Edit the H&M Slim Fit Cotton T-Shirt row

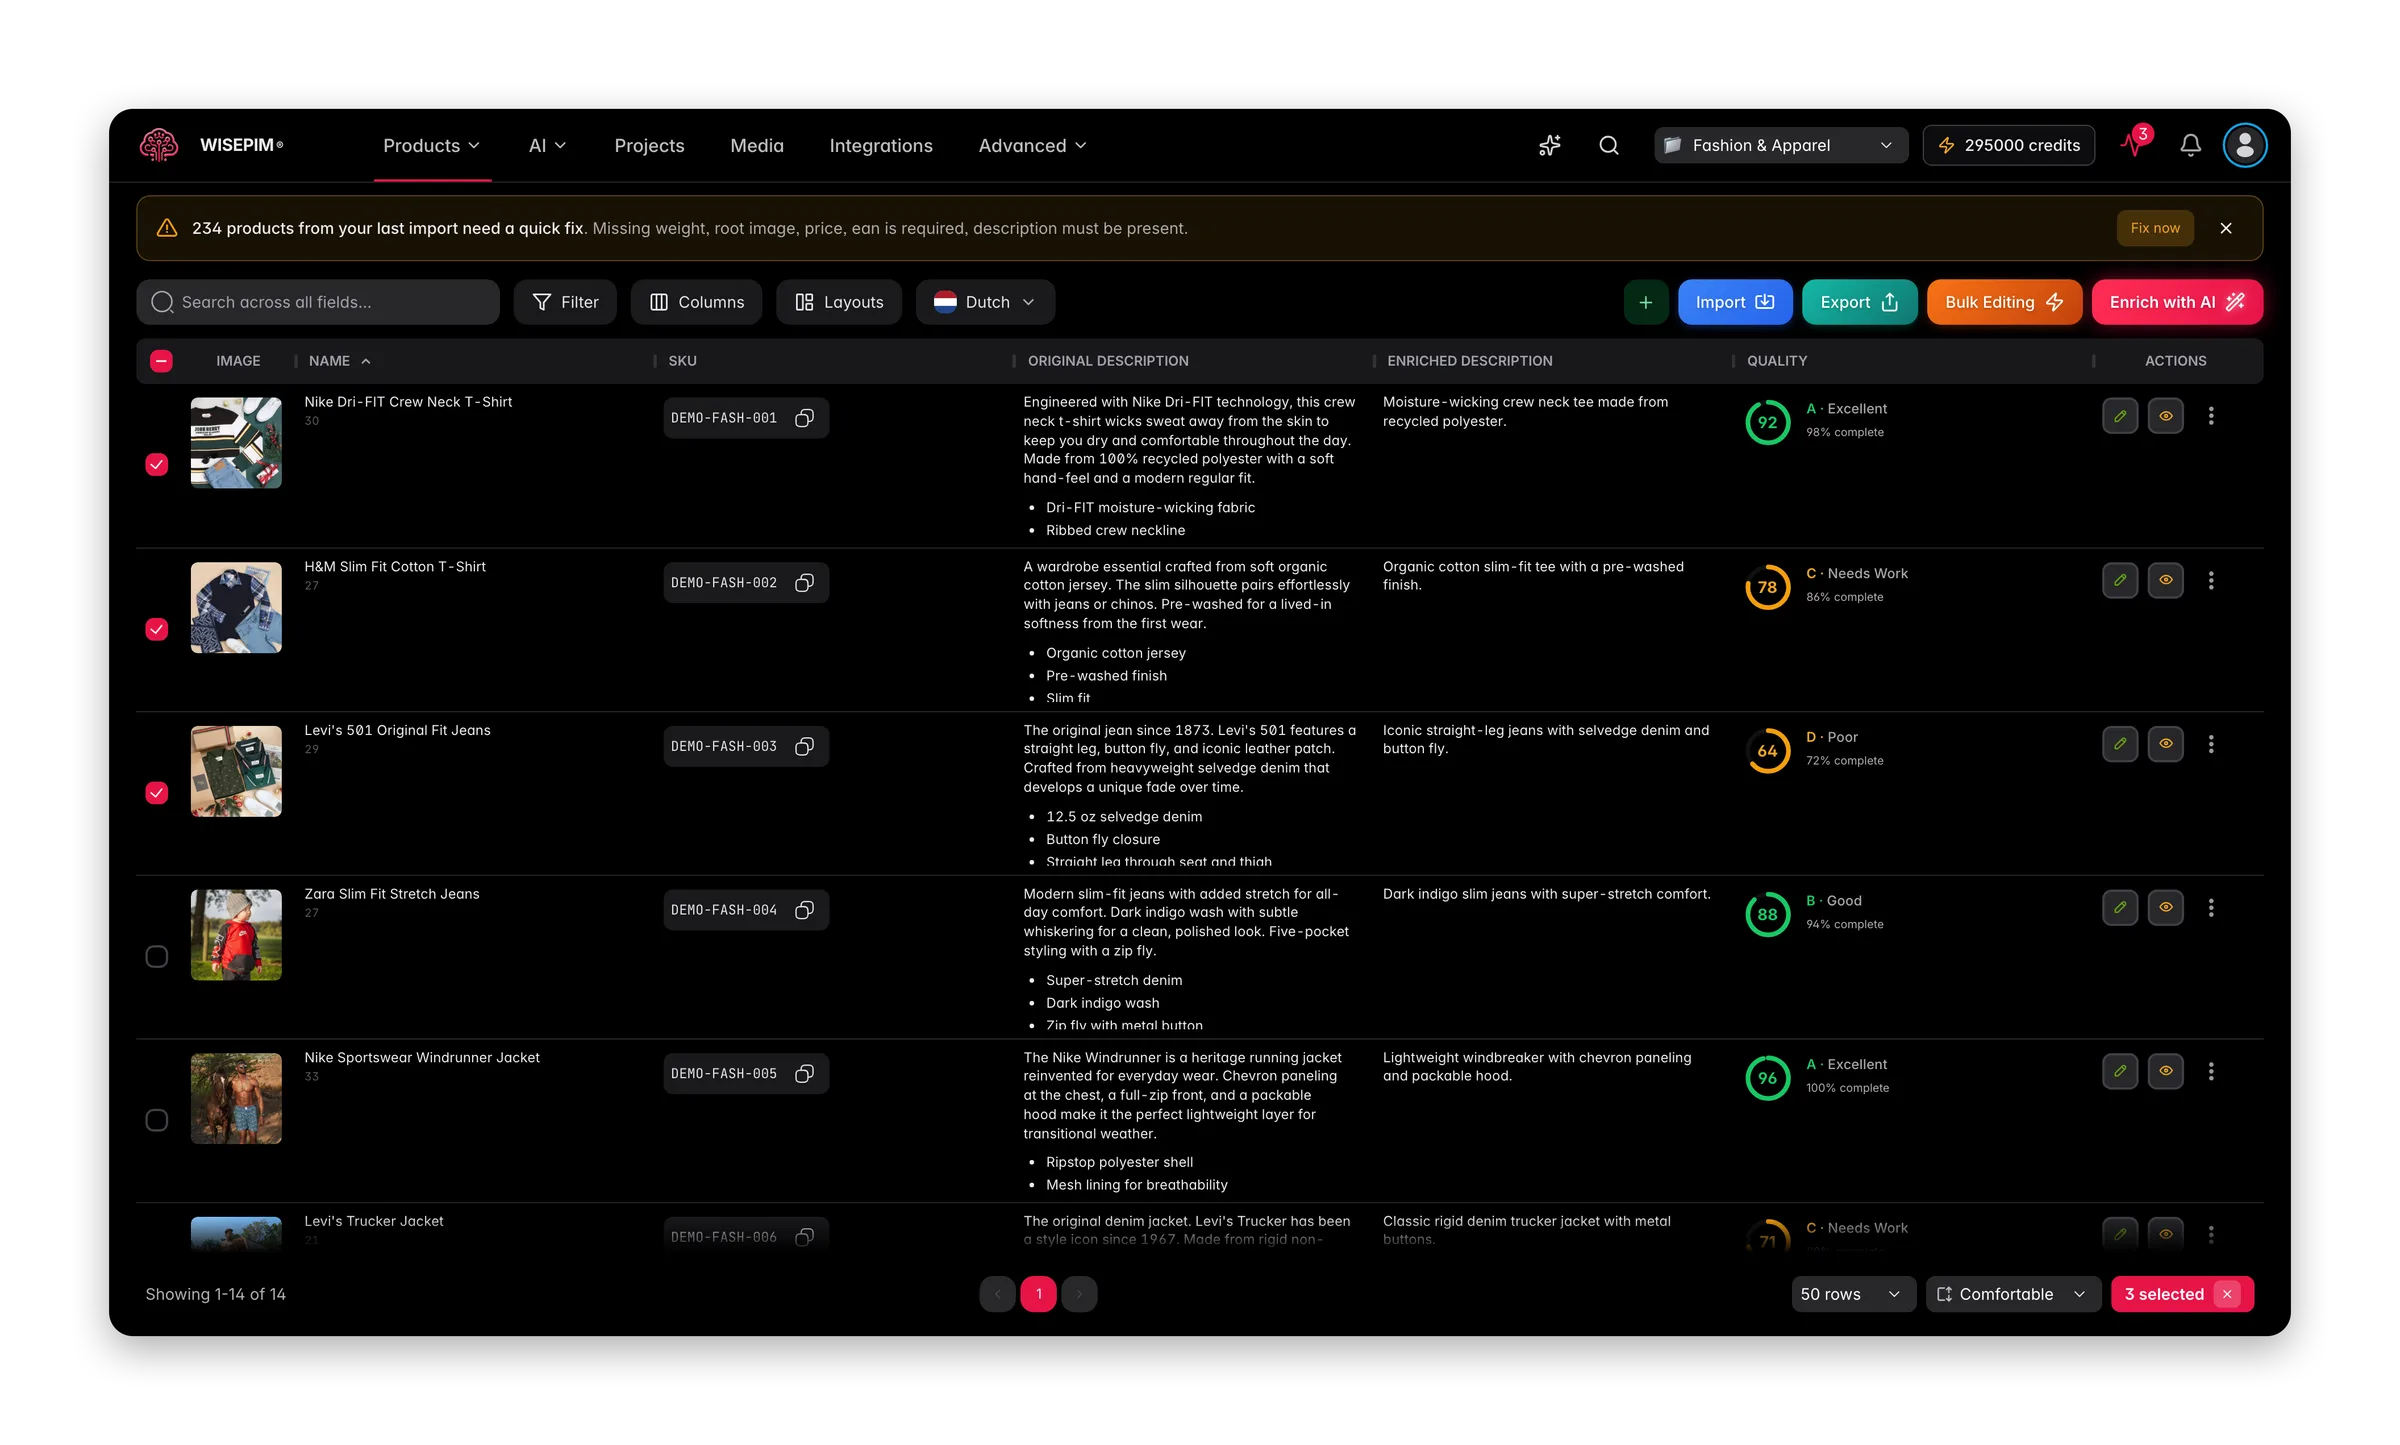tap(2120, 580)
